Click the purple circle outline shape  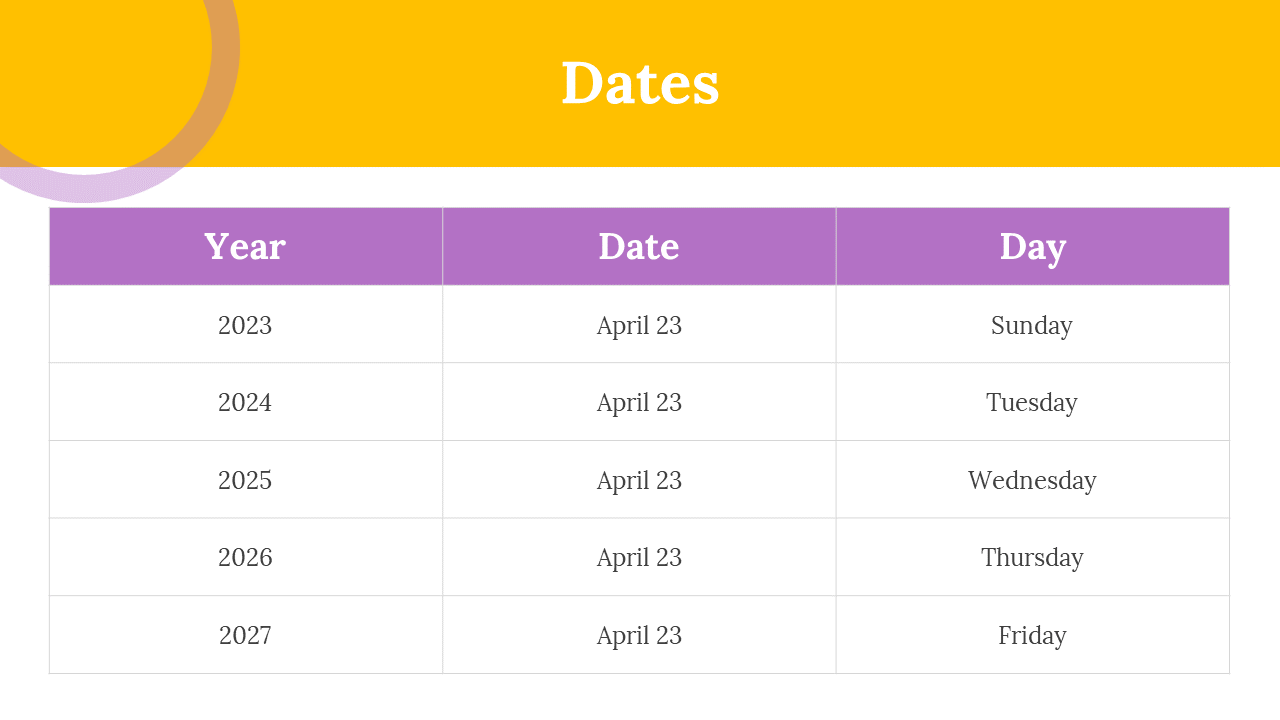(x=84, y=189)
